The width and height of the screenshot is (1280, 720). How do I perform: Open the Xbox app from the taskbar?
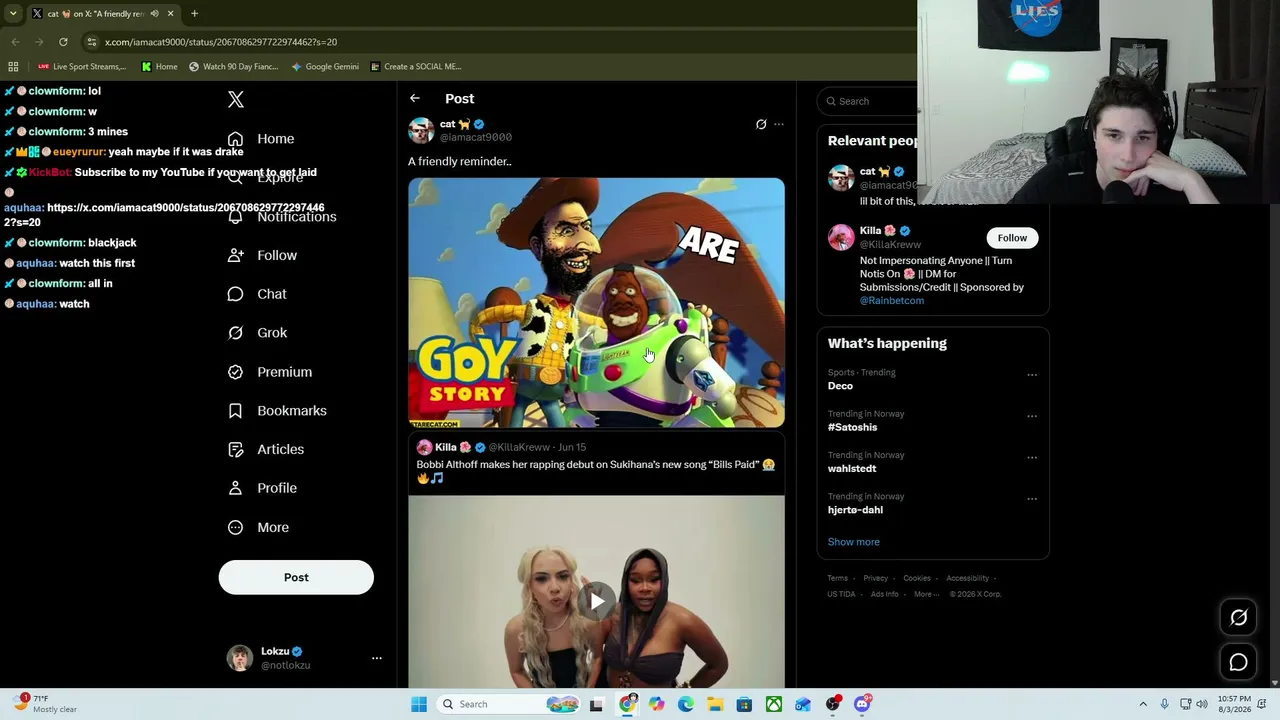[774, 704]
